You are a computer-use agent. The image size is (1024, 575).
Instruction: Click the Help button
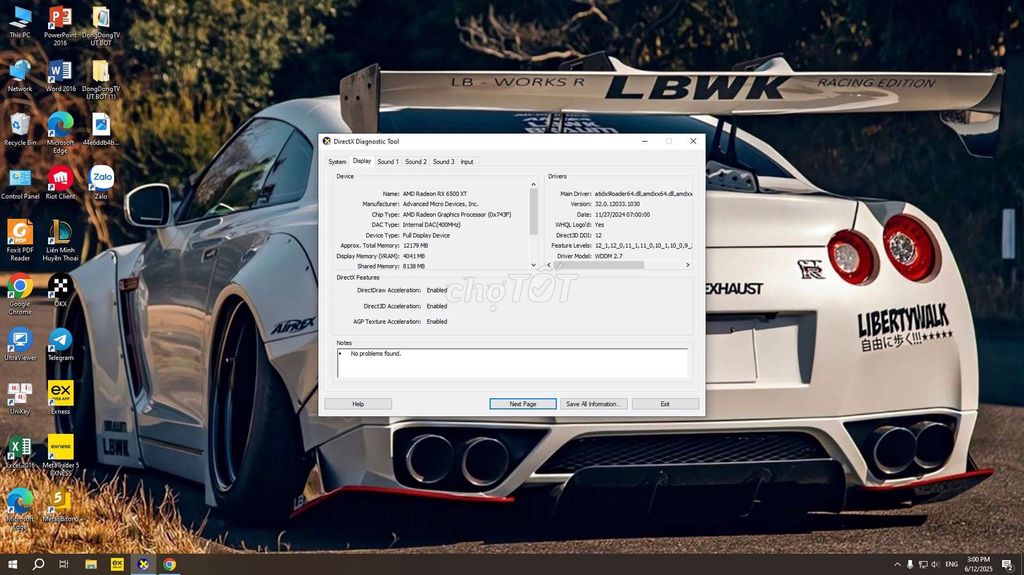pos(358,404)
